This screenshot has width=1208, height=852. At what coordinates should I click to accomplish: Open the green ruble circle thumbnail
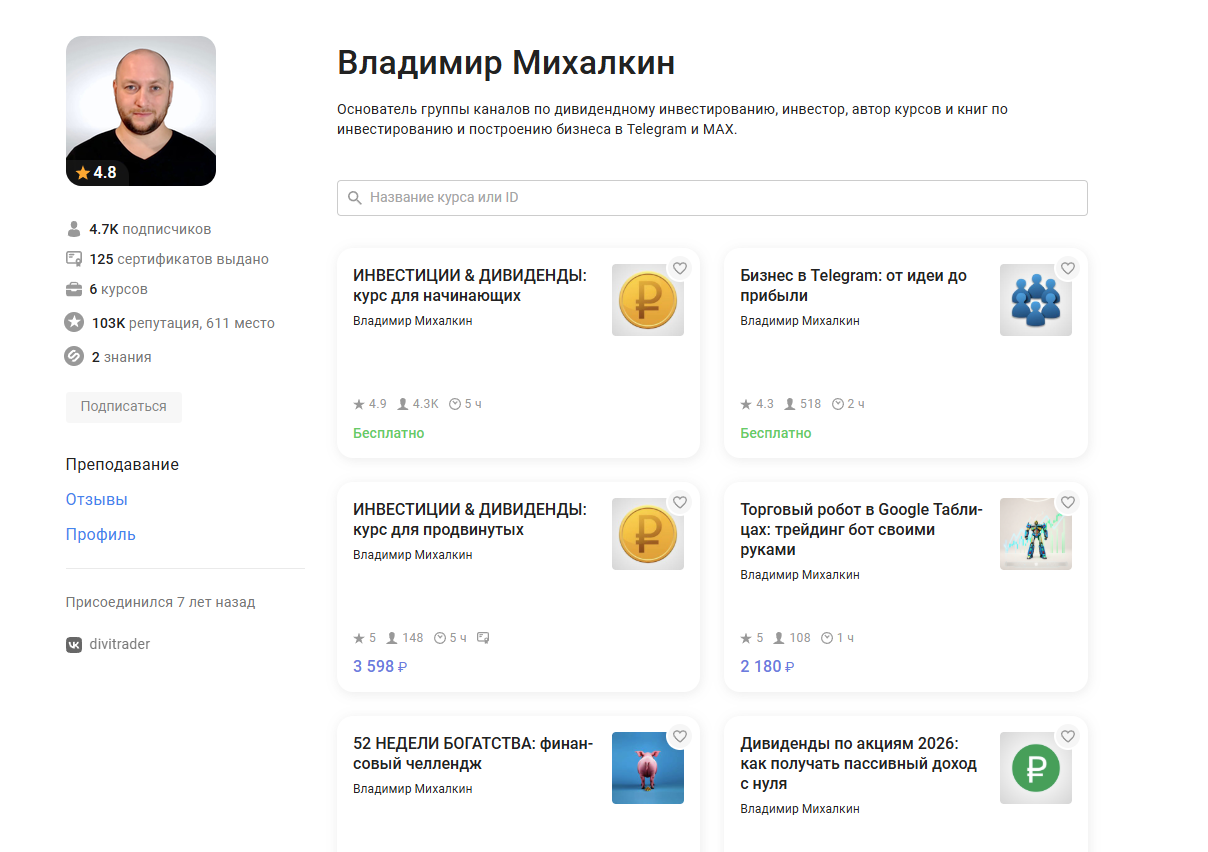(x=1036, y=768)
